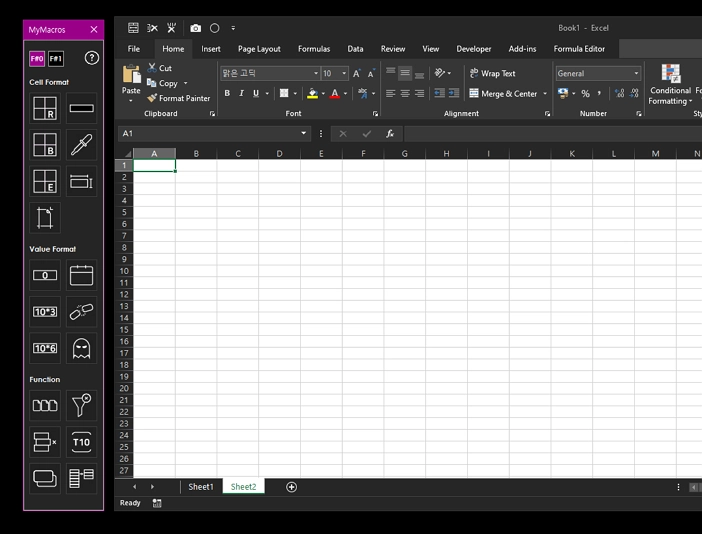
Task: Open MyMacros help question mark
Action: 92,58
